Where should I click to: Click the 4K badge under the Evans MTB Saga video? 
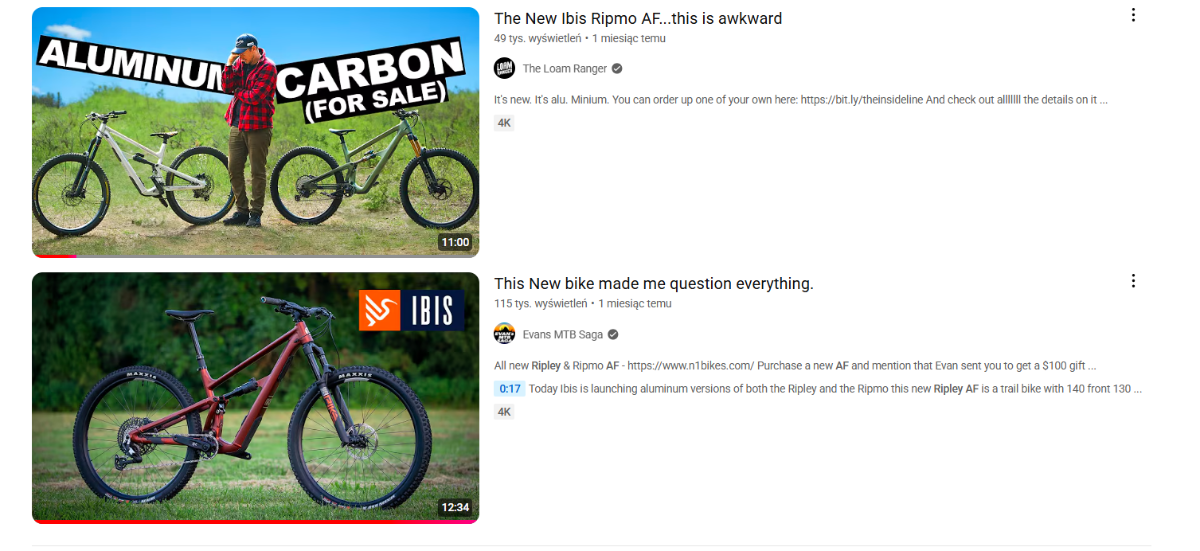[x=504, y=412]
